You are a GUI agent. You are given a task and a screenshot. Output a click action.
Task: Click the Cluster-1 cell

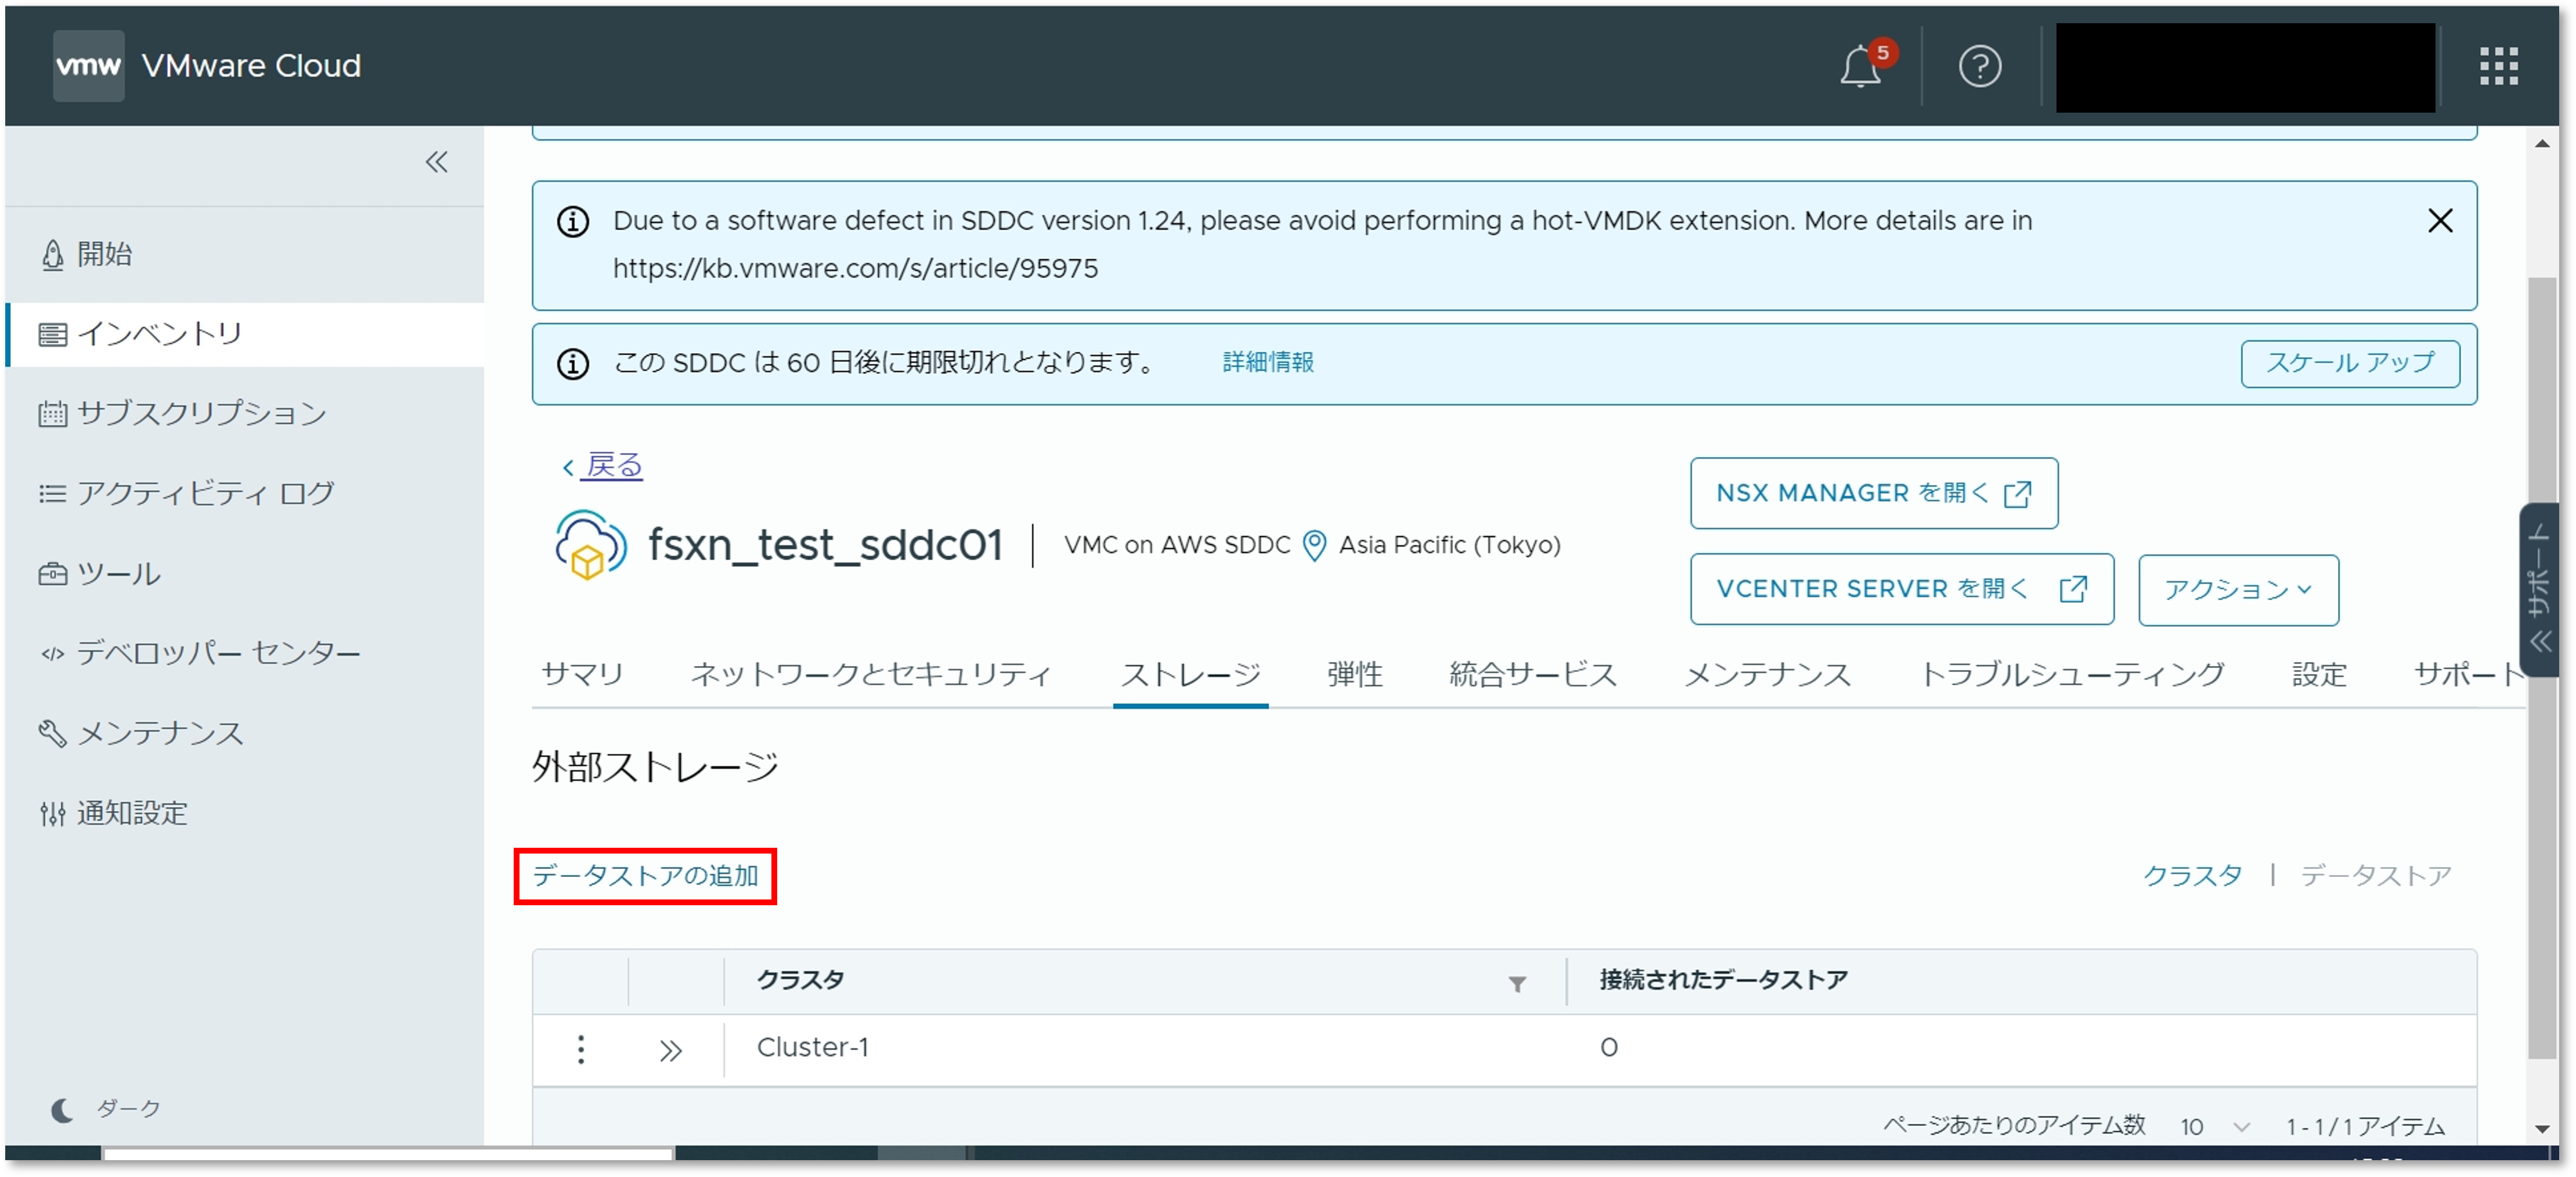pos(812,1048)
